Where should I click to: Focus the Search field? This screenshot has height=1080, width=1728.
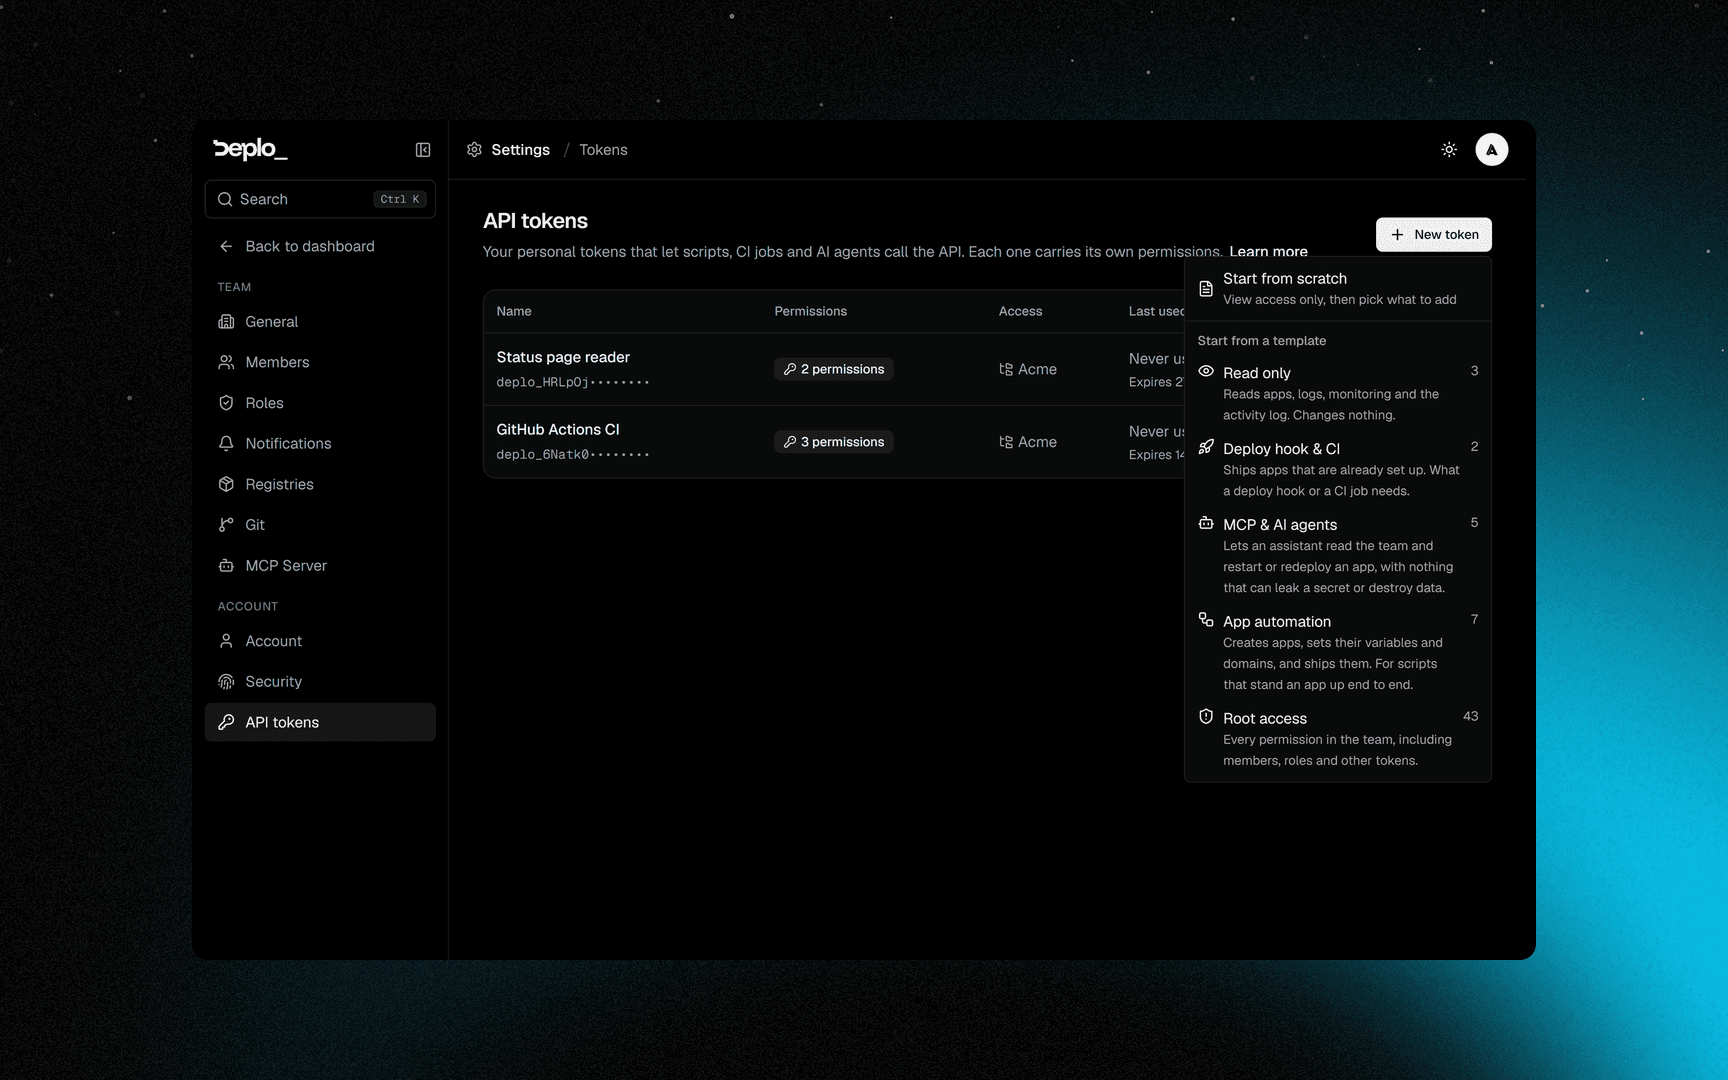point(320,199)
